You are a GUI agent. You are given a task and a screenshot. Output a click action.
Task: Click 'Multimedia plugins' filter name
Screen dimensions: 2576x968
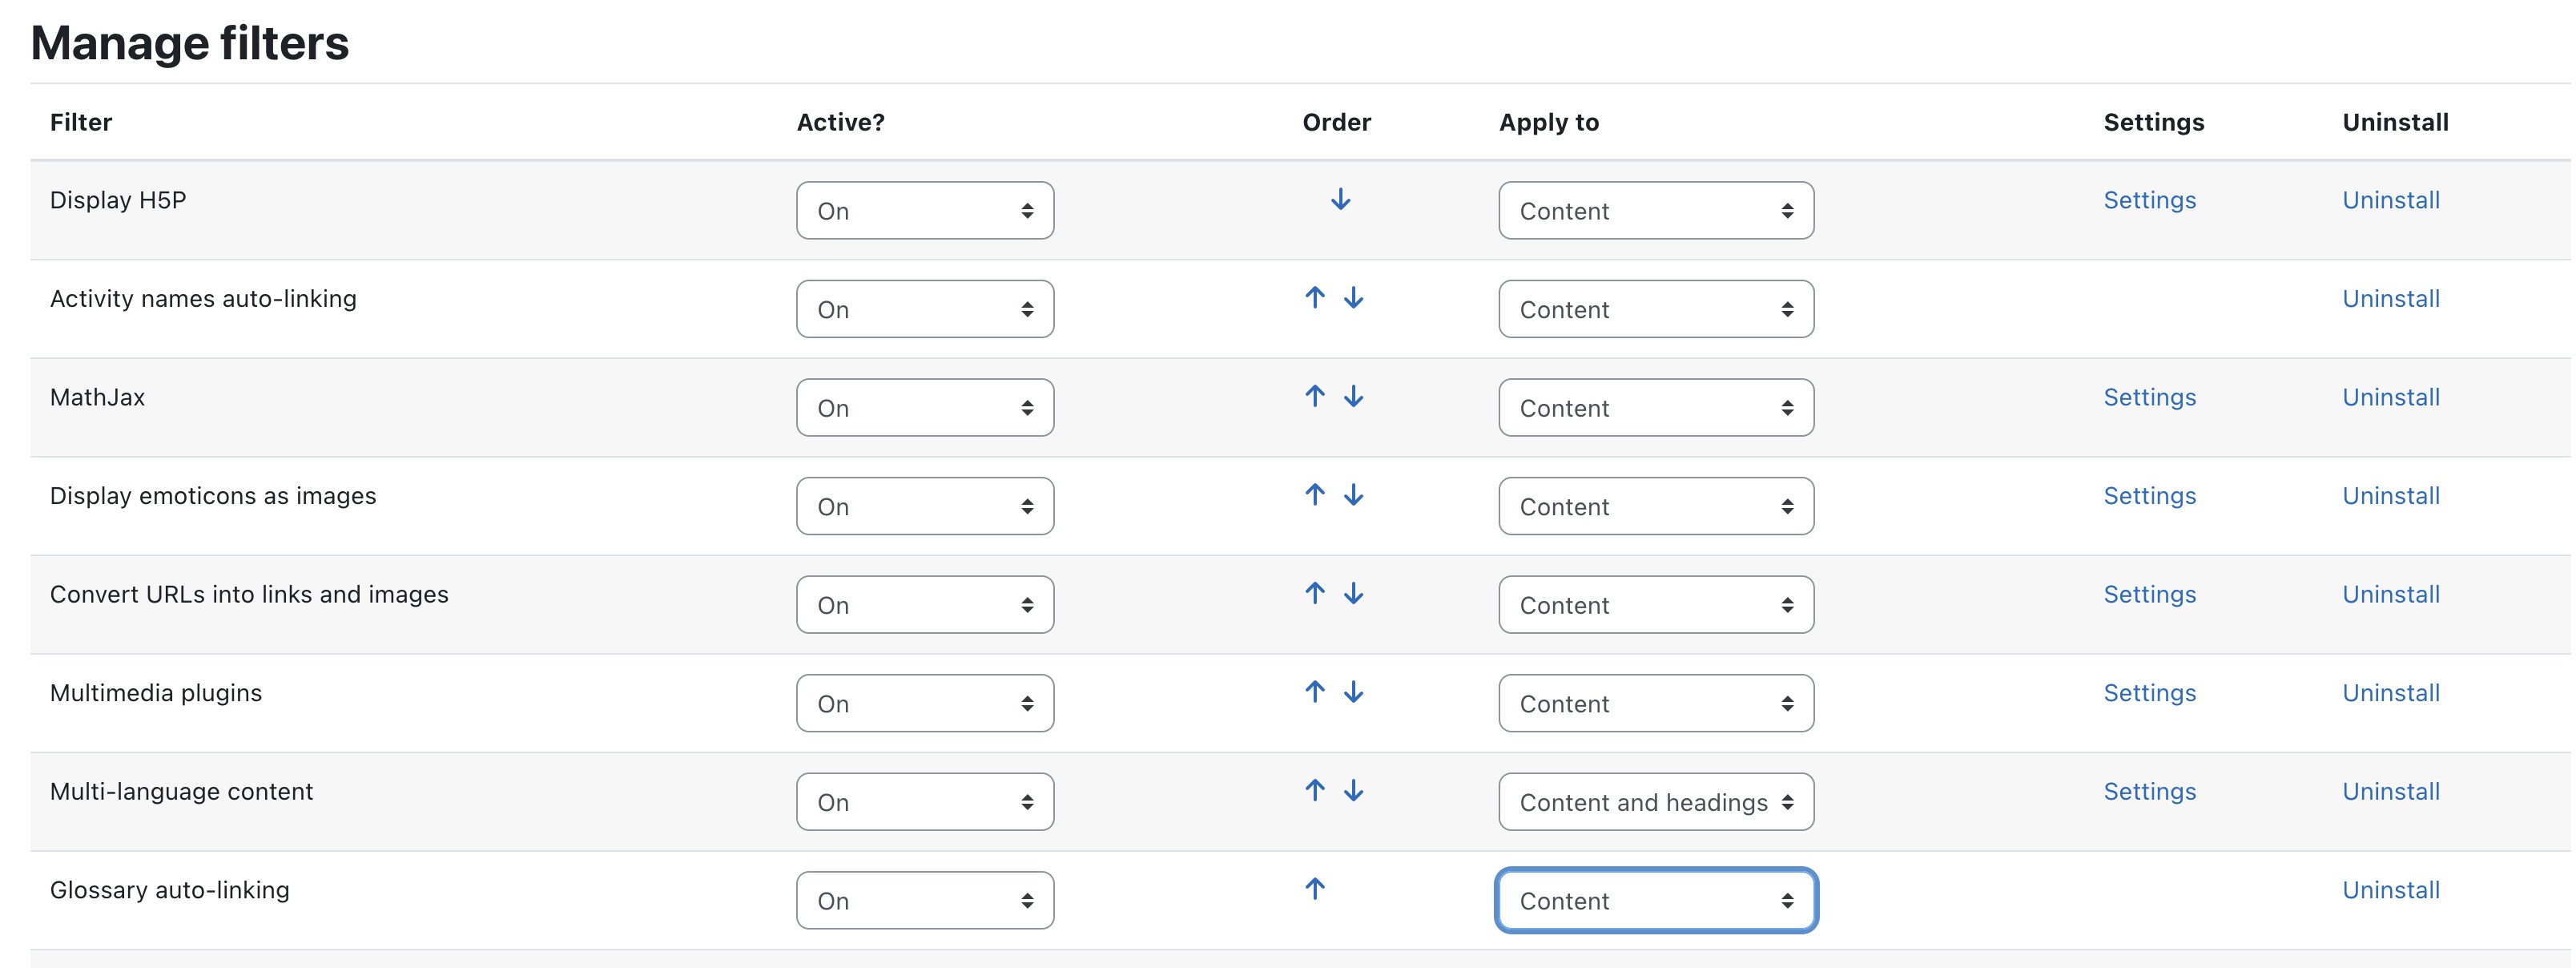click(x=156, y=693)
